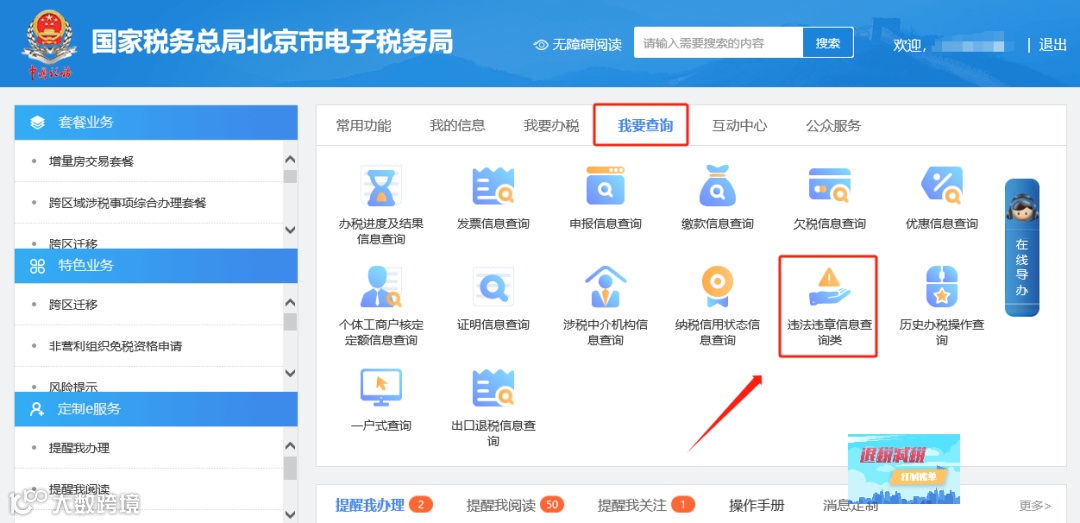Click the 国家税务总局北京市电子税务局 title

click(272, 42)
